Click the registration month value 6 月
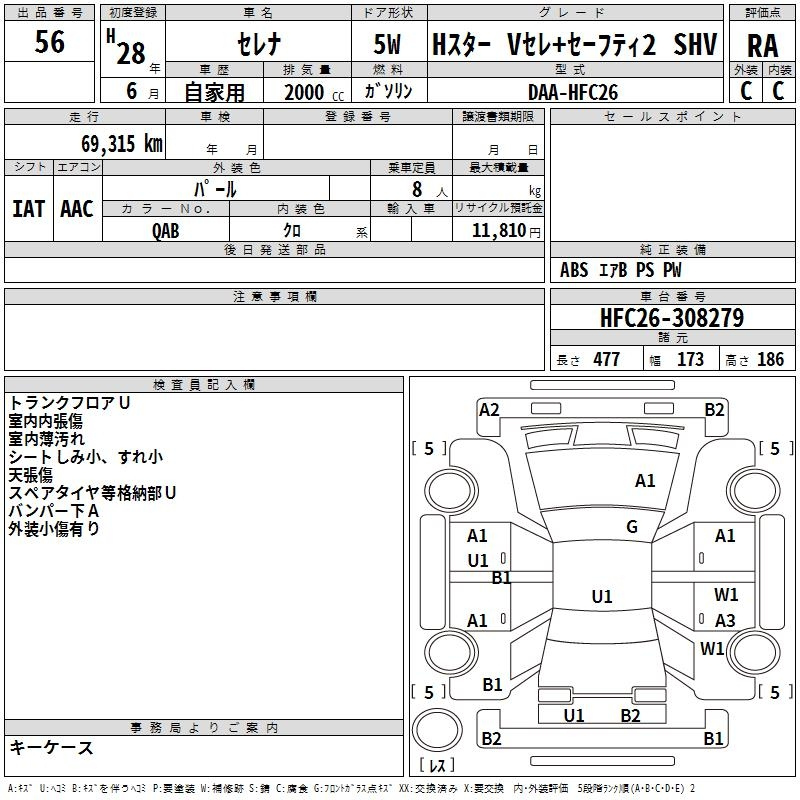Image resolution: width=800 pixels, height=800 pixels. tap(142, 91)
